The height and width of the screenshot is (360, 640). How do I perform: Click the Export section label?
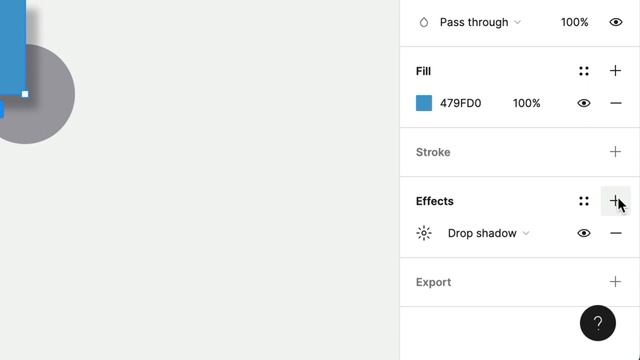(x=433, y=282)
